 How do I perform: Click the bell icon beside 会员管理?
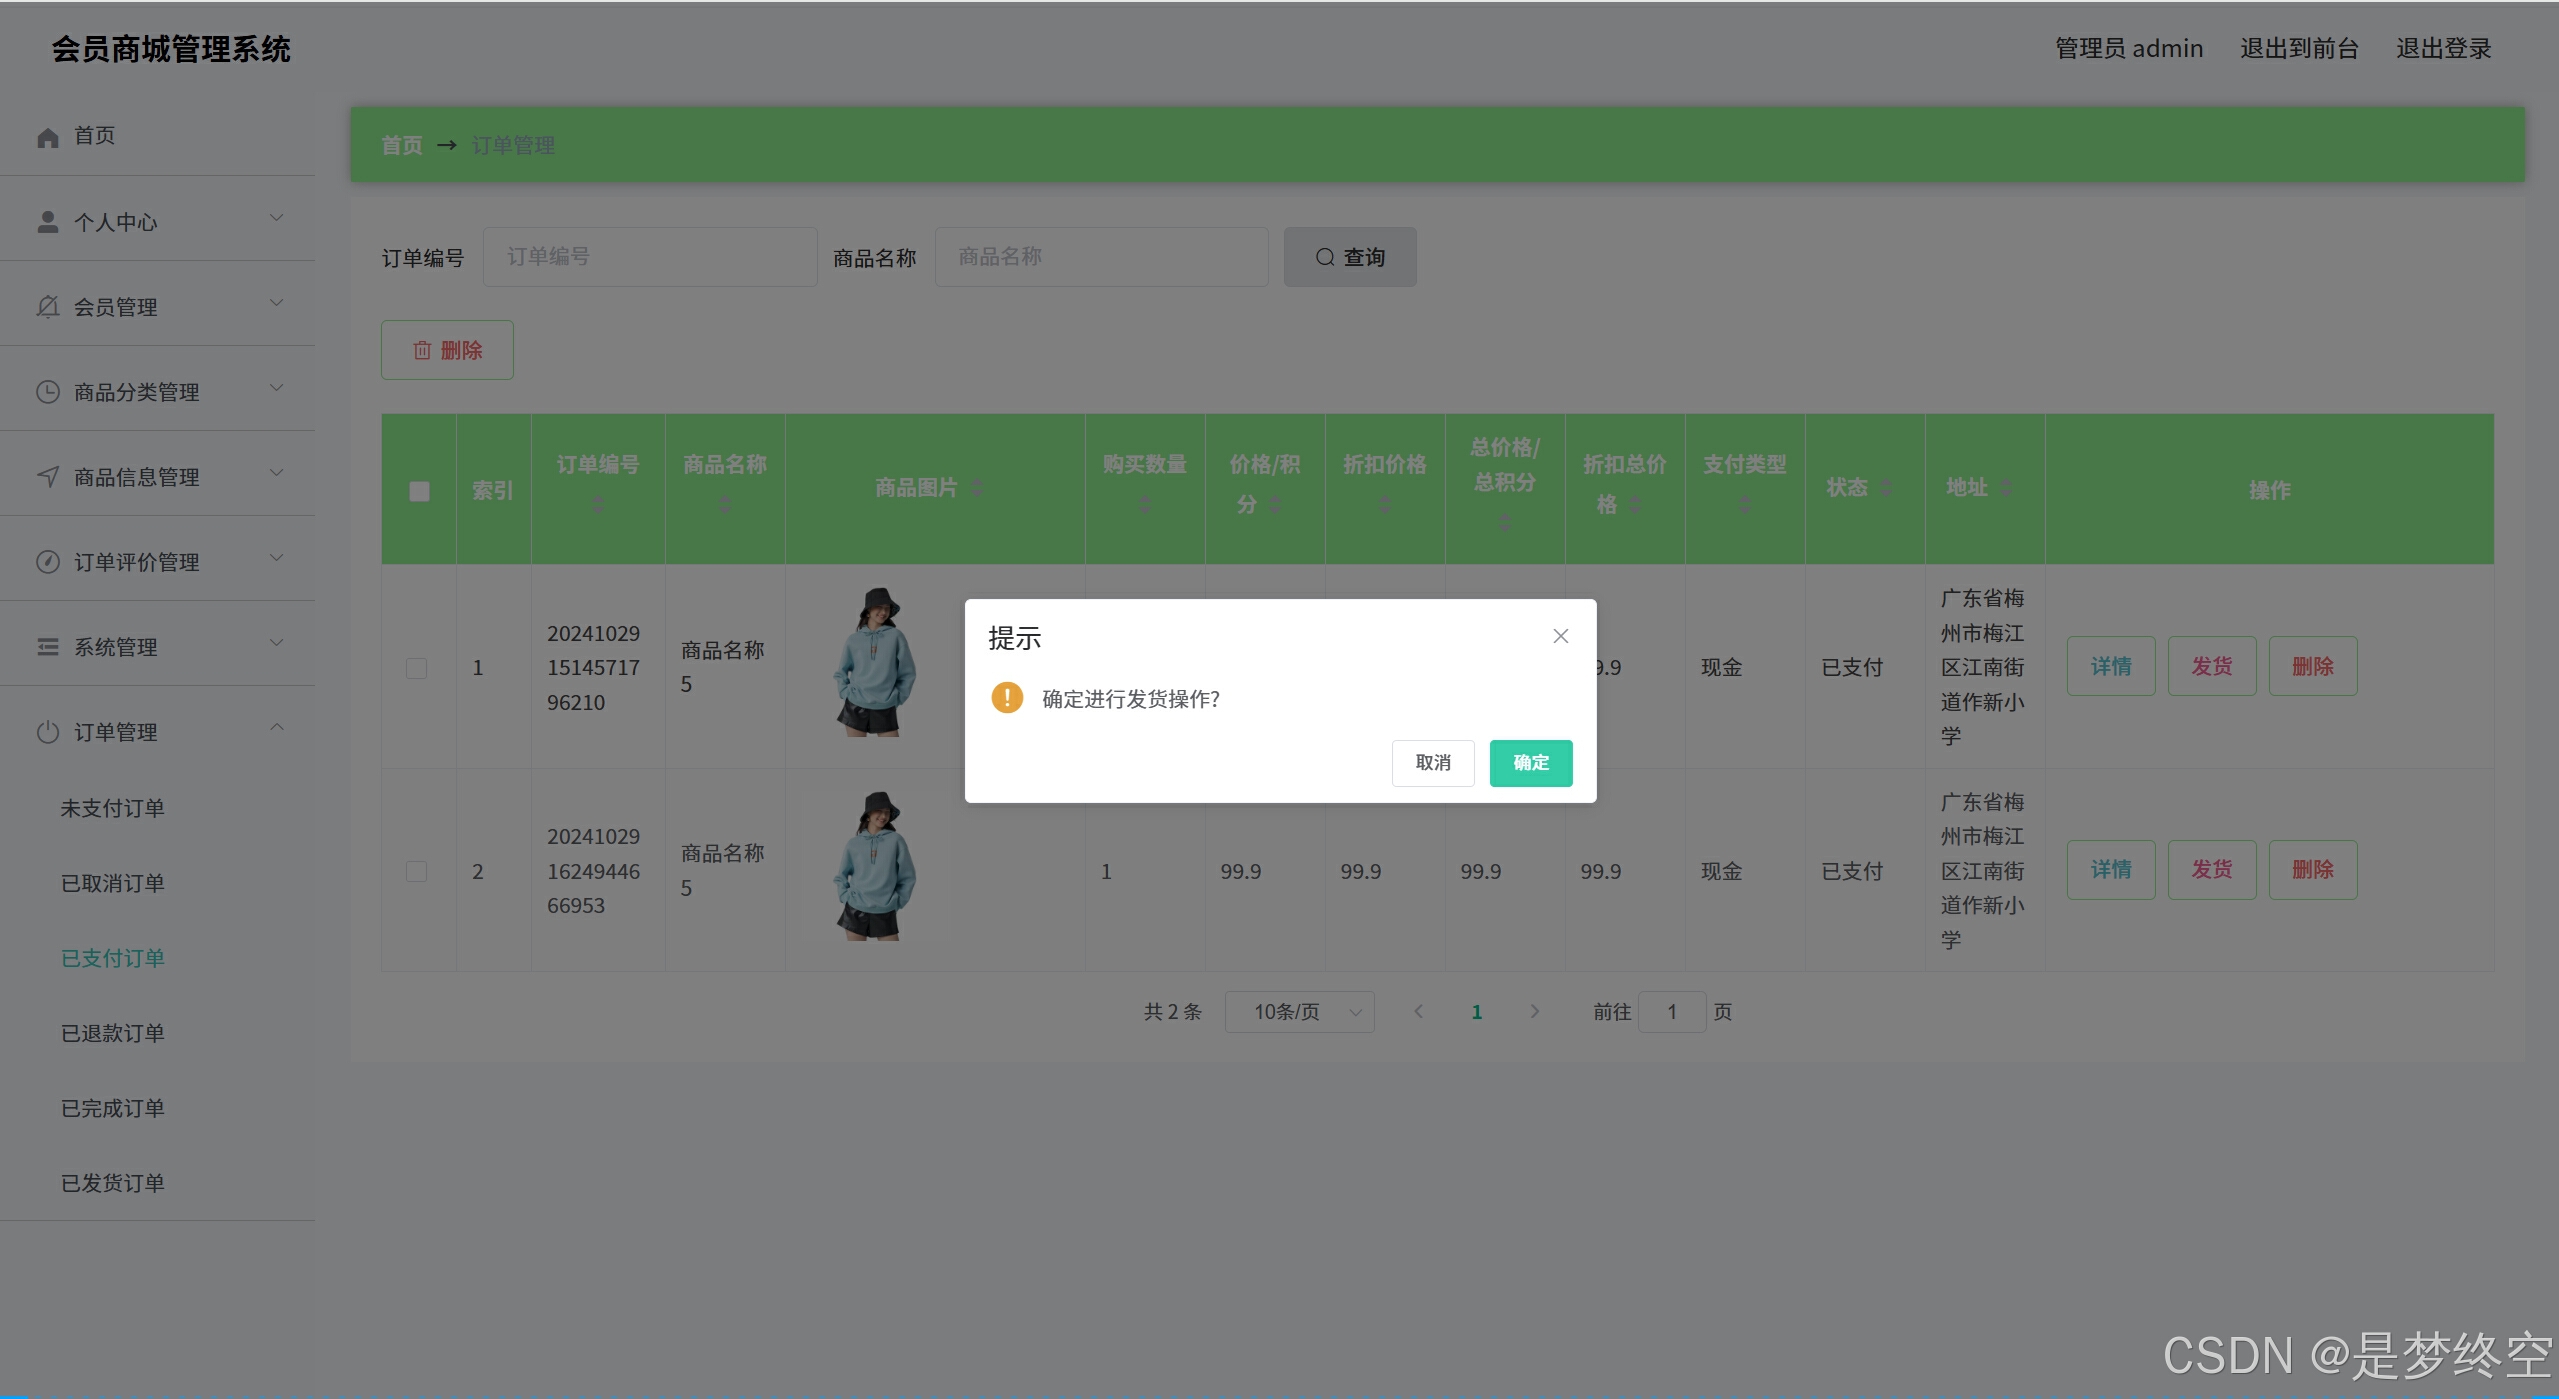pos(48,307)
